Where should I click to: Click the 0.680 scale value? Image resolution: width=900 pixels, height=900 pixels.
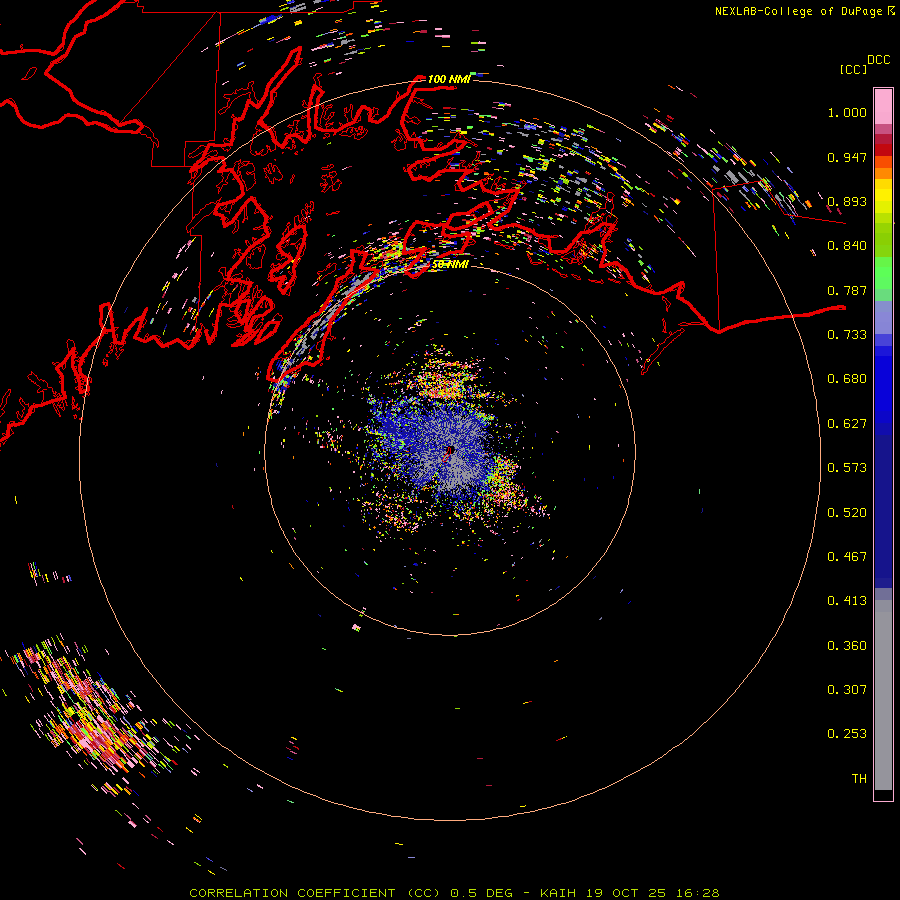[x=847, y=379]
